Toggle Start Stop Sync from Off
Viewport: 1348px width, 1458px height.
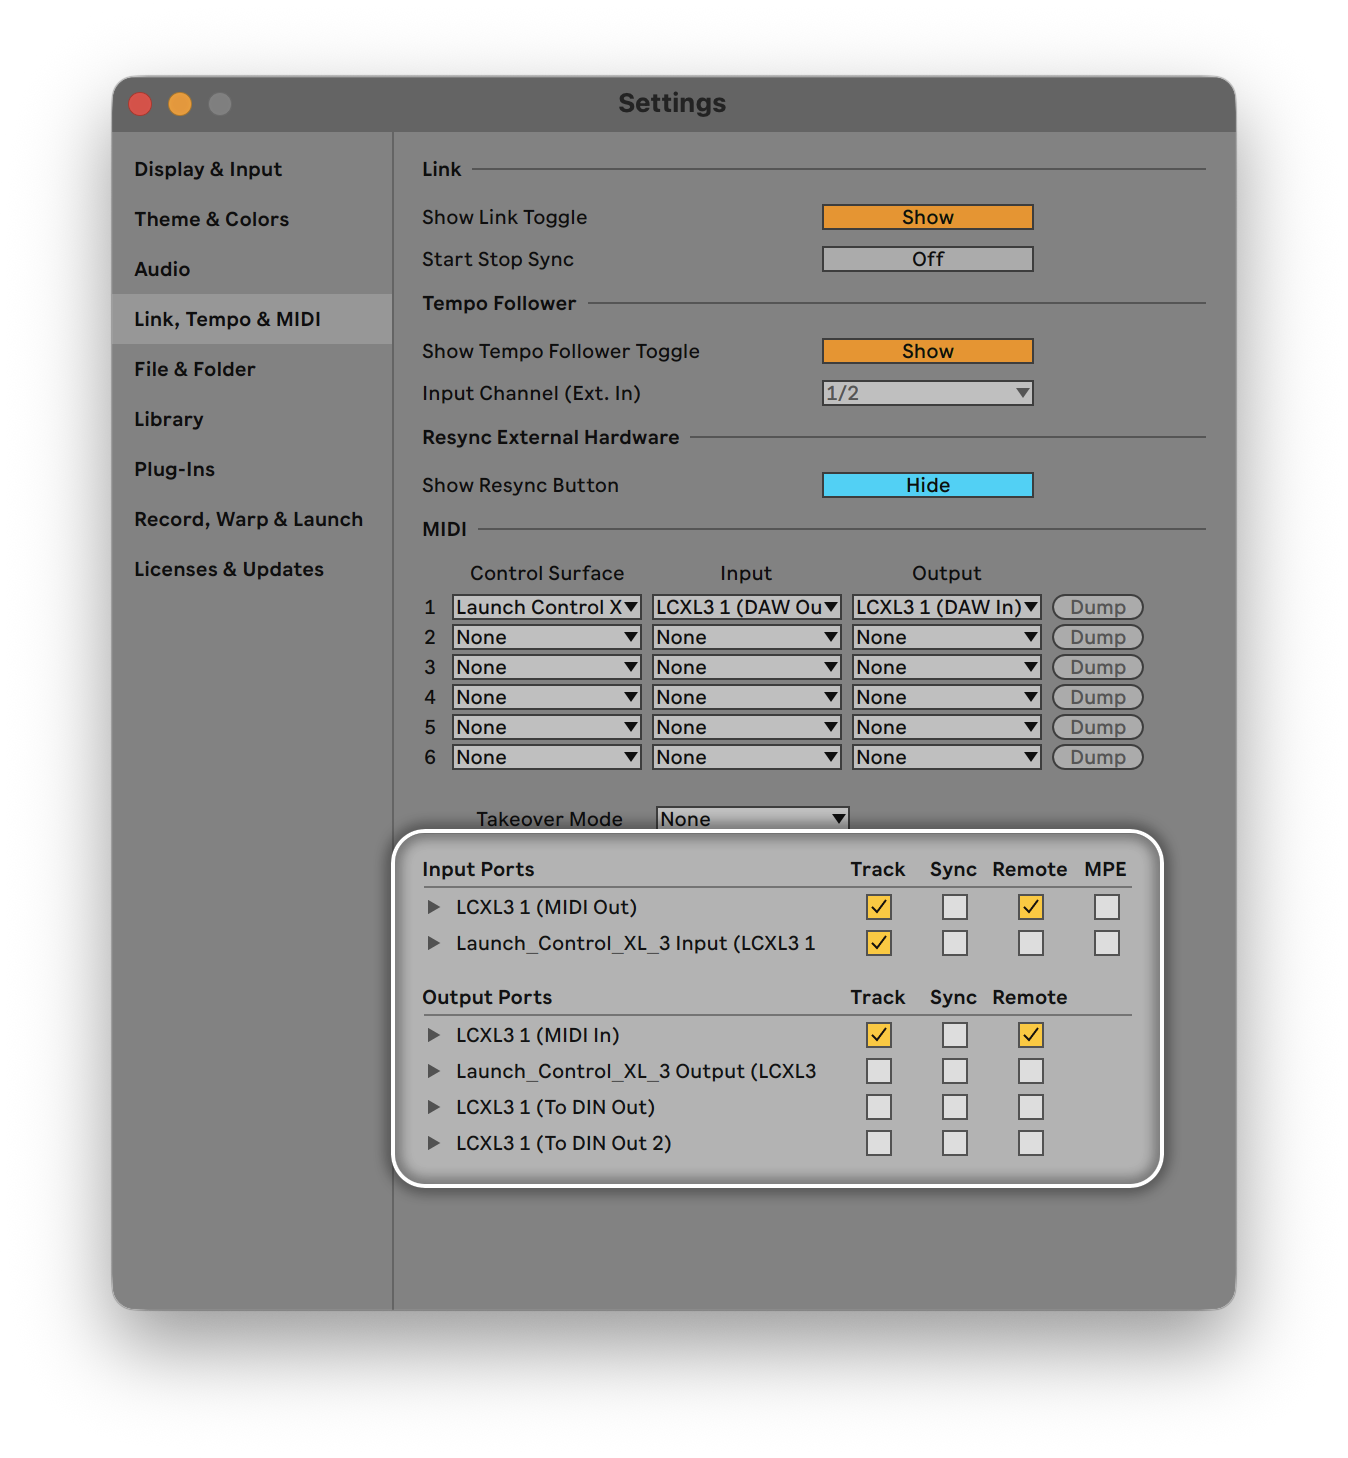pos(928,259)
